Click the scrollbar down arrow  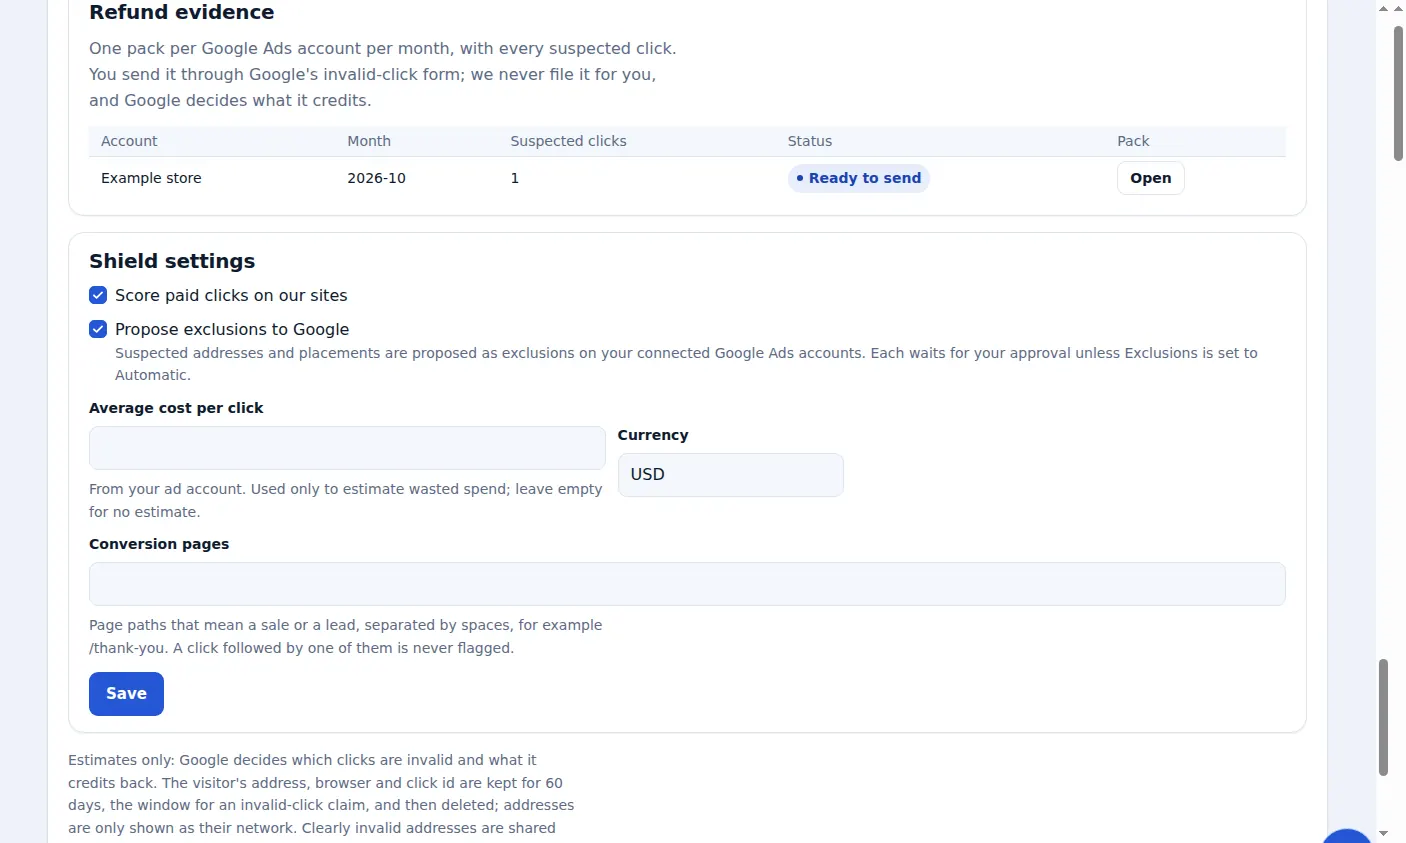(1384, 832)
